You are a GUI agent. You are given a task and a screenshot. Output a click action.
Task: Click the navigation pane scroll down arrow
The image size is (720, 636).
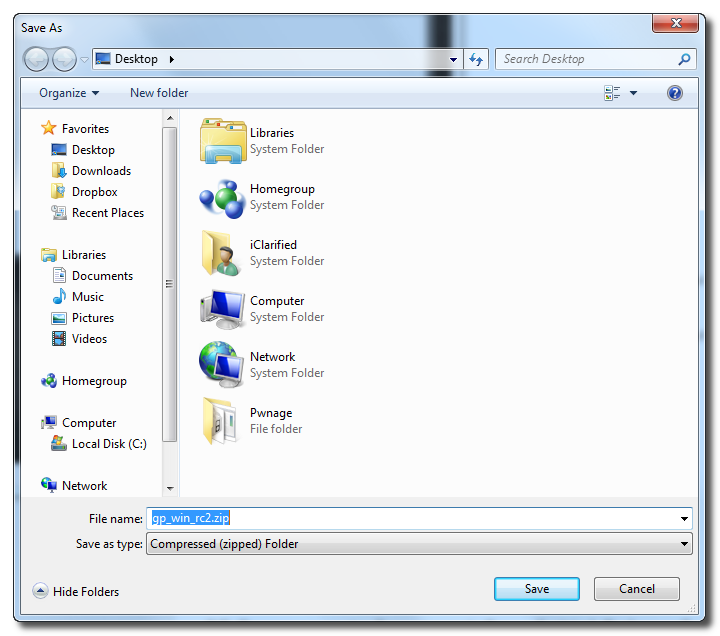coord(170,488)
